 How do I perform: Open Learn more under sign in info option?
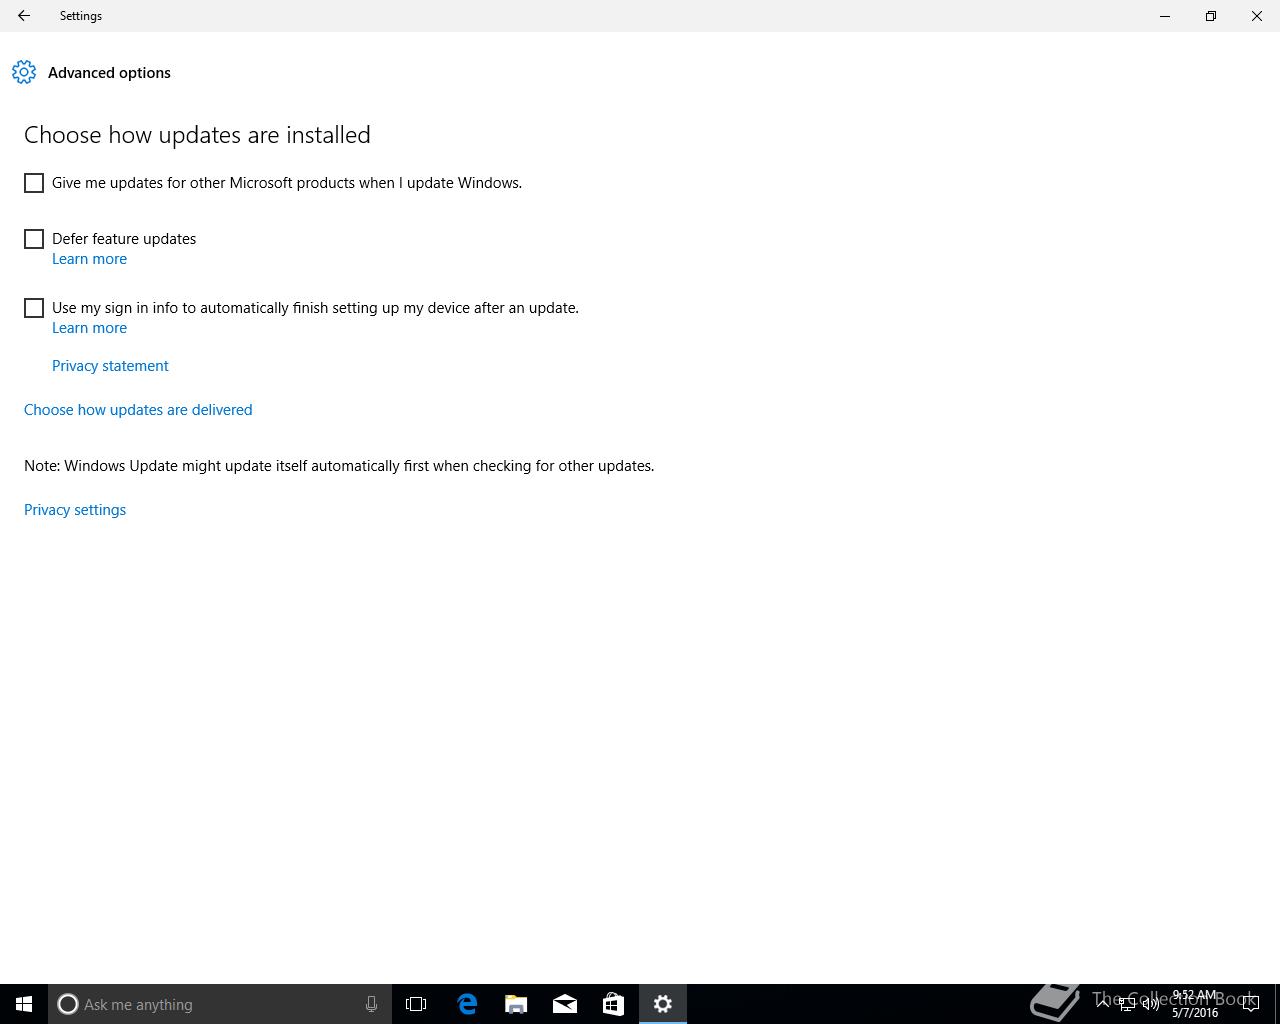(x=89, y=328)
